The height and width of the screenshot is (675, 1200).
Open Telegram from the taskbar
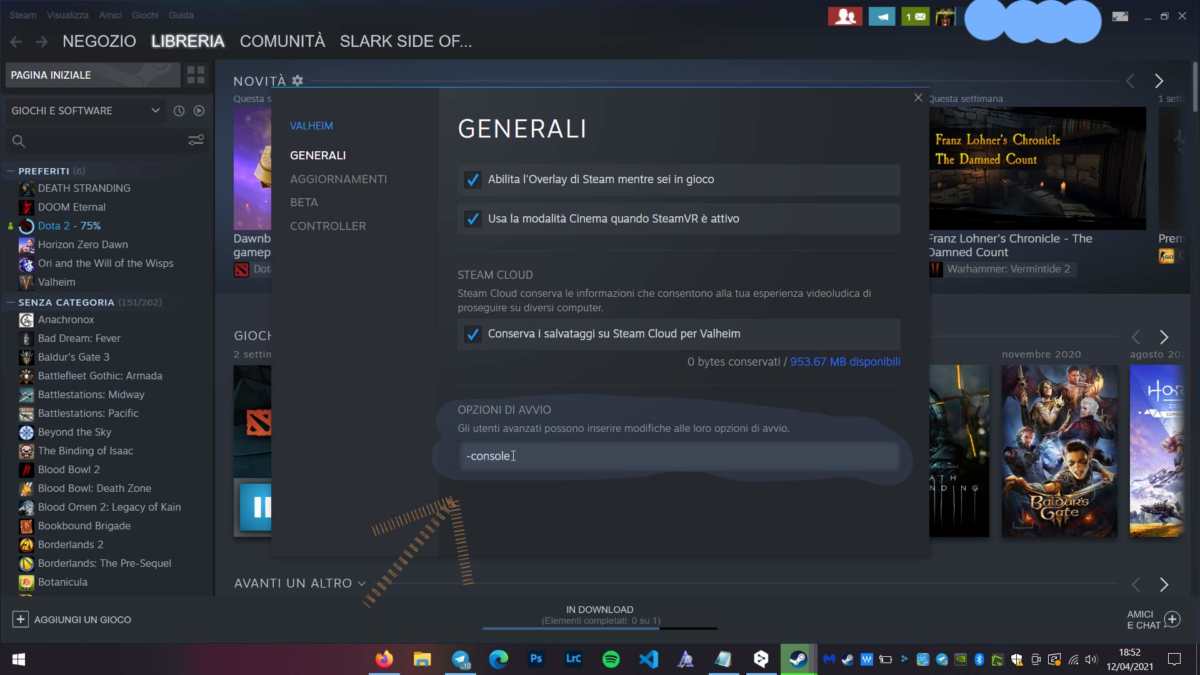click(x=461, y=659)
